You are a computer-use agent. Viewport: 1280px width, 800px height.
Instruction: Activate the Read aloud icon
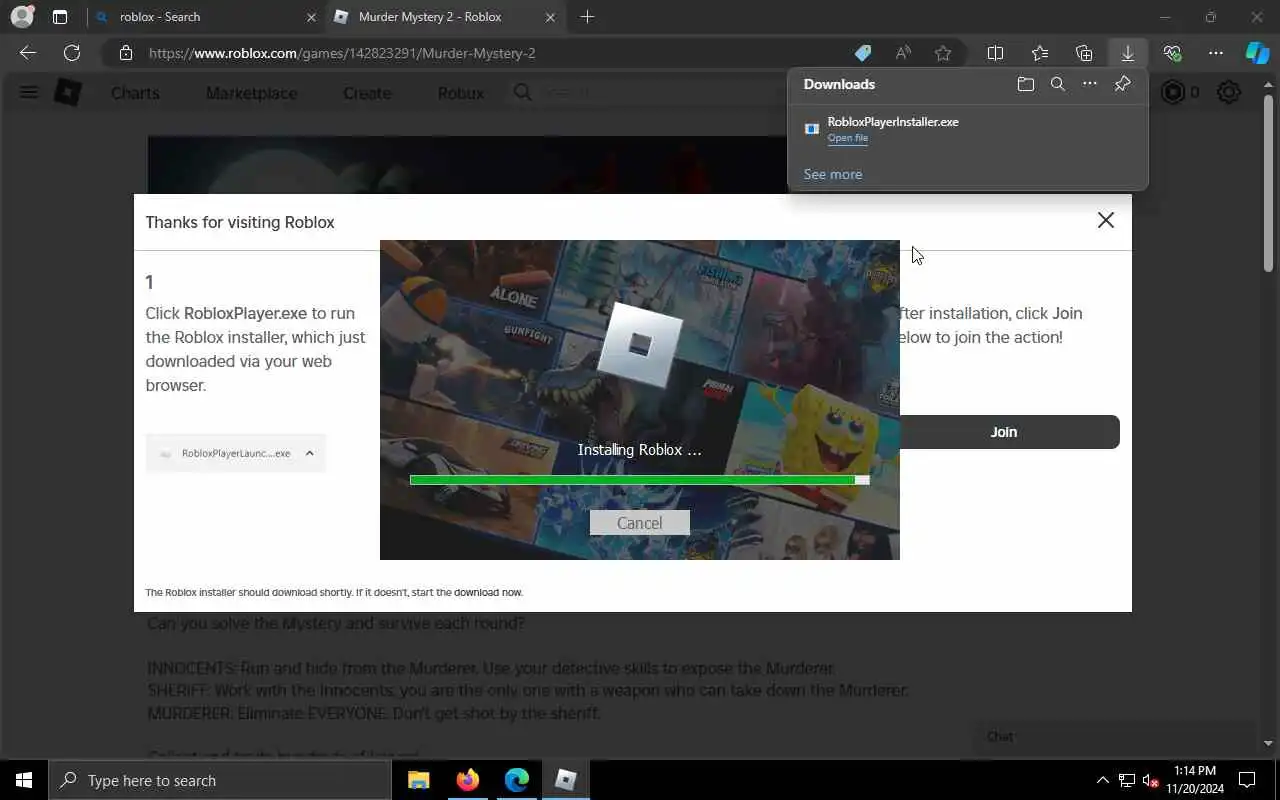click(x=903, y=53)
